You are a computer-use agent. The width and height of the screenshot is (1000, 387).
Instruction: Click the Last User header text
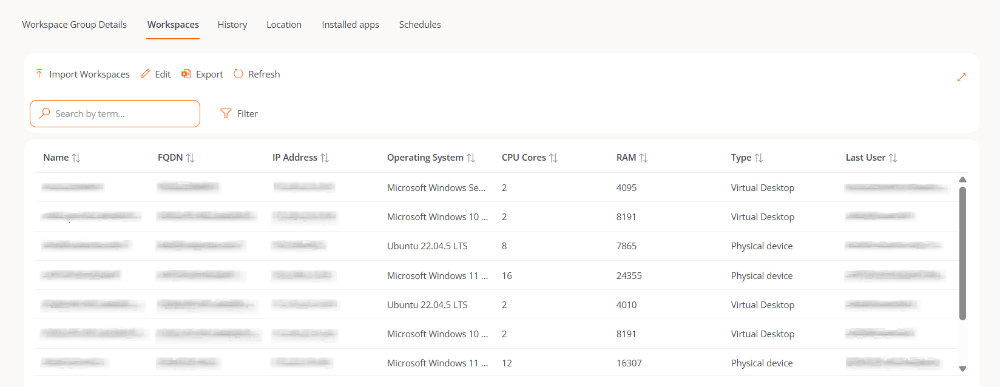865,158
